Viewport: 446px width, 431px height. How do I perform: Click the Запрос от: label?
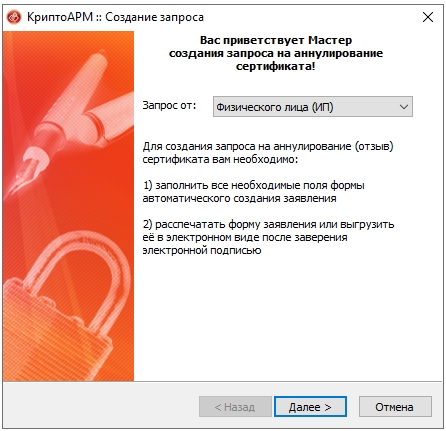click(169, 105)
